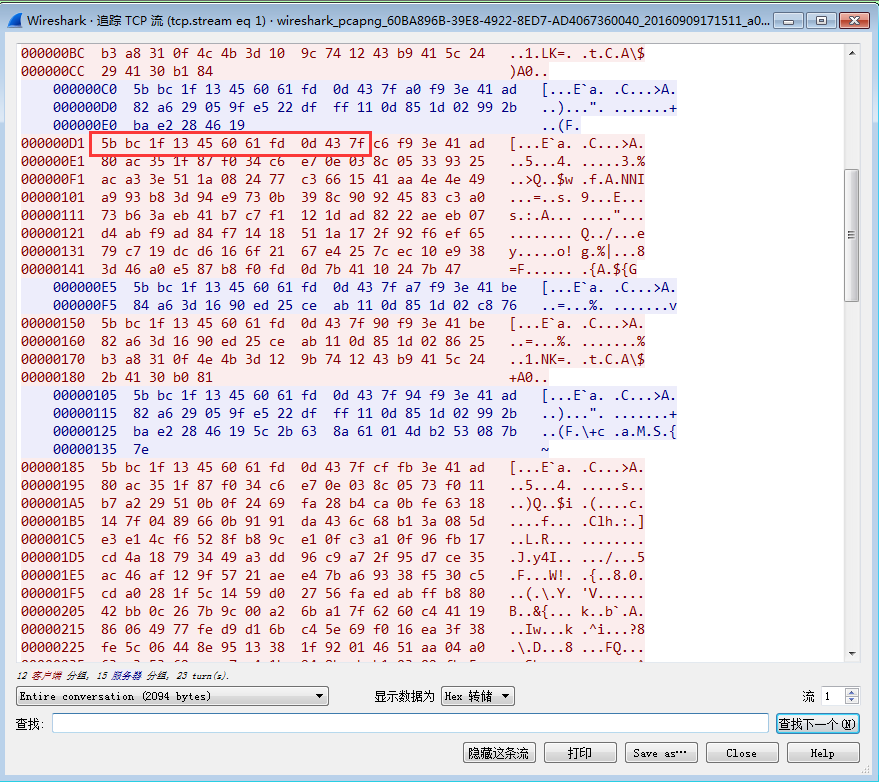Click the 打印 print button
The image size is (879, 782).
coord(580,753)
